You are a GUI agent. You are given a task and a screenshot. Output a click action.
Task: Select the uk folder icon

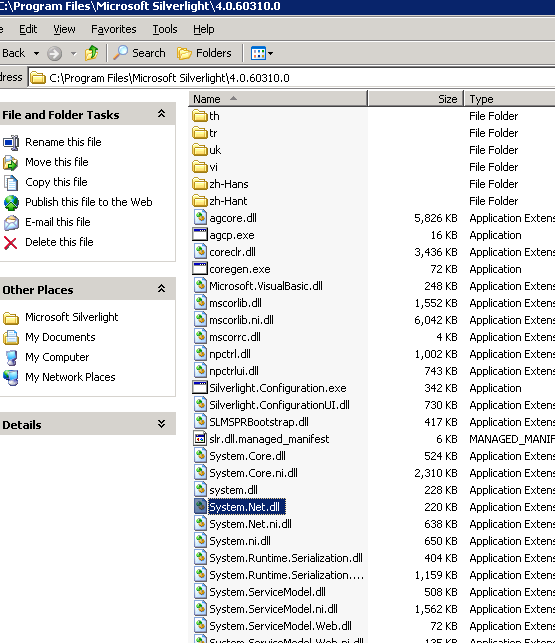coord(200,150)
